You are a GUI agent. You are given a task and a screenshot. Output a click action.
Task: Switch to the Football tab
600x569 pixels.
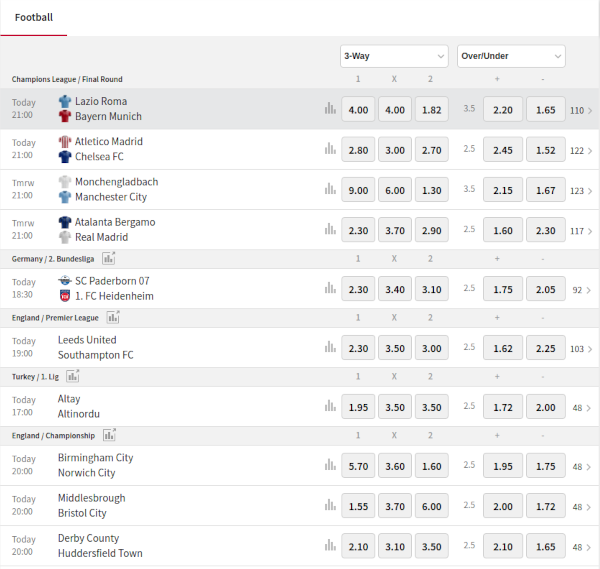34,18
